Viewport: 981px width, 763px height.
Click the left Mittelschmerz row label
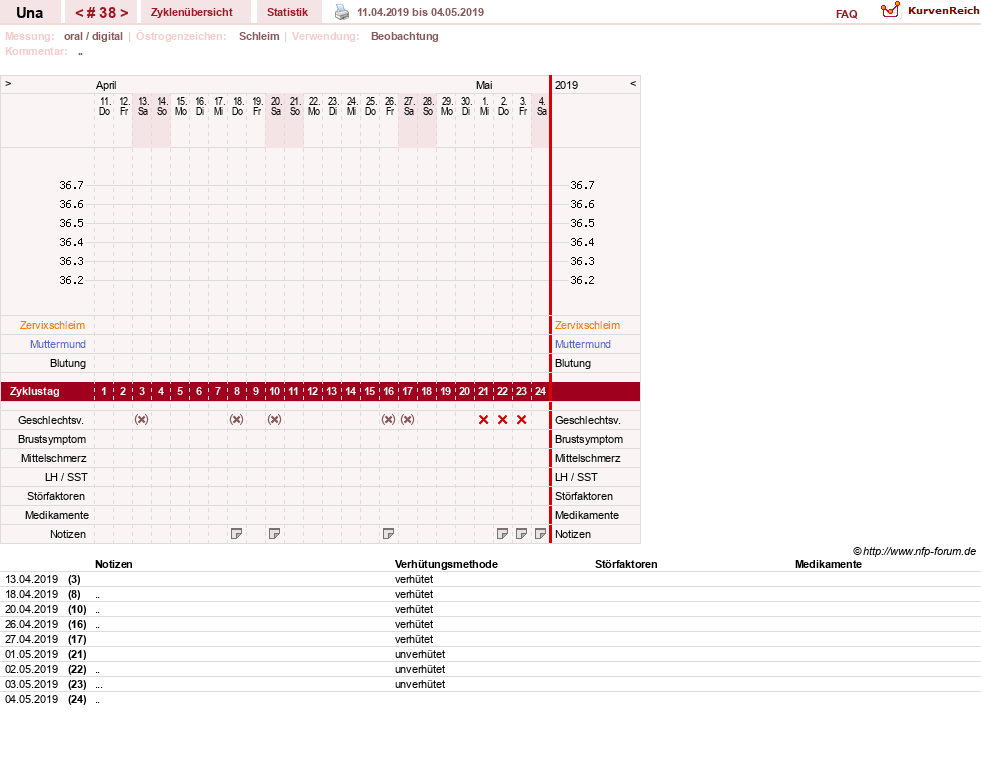pos(53,458)
